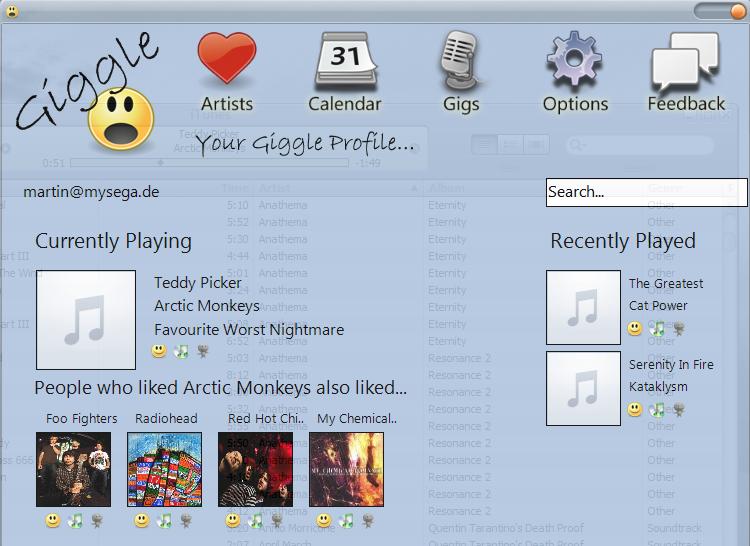Click the smiley icon under Favourite Worst Nightmare
Image resolution: width=750 pixels, height=546 pixels.
pyautogui.click(x=159, y=351)
